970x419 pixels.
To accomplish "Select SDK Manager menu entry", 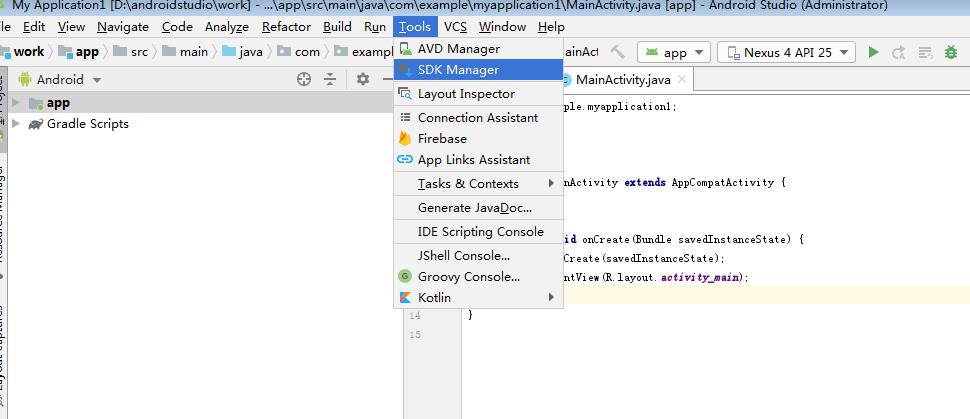I will coord(478,70).
